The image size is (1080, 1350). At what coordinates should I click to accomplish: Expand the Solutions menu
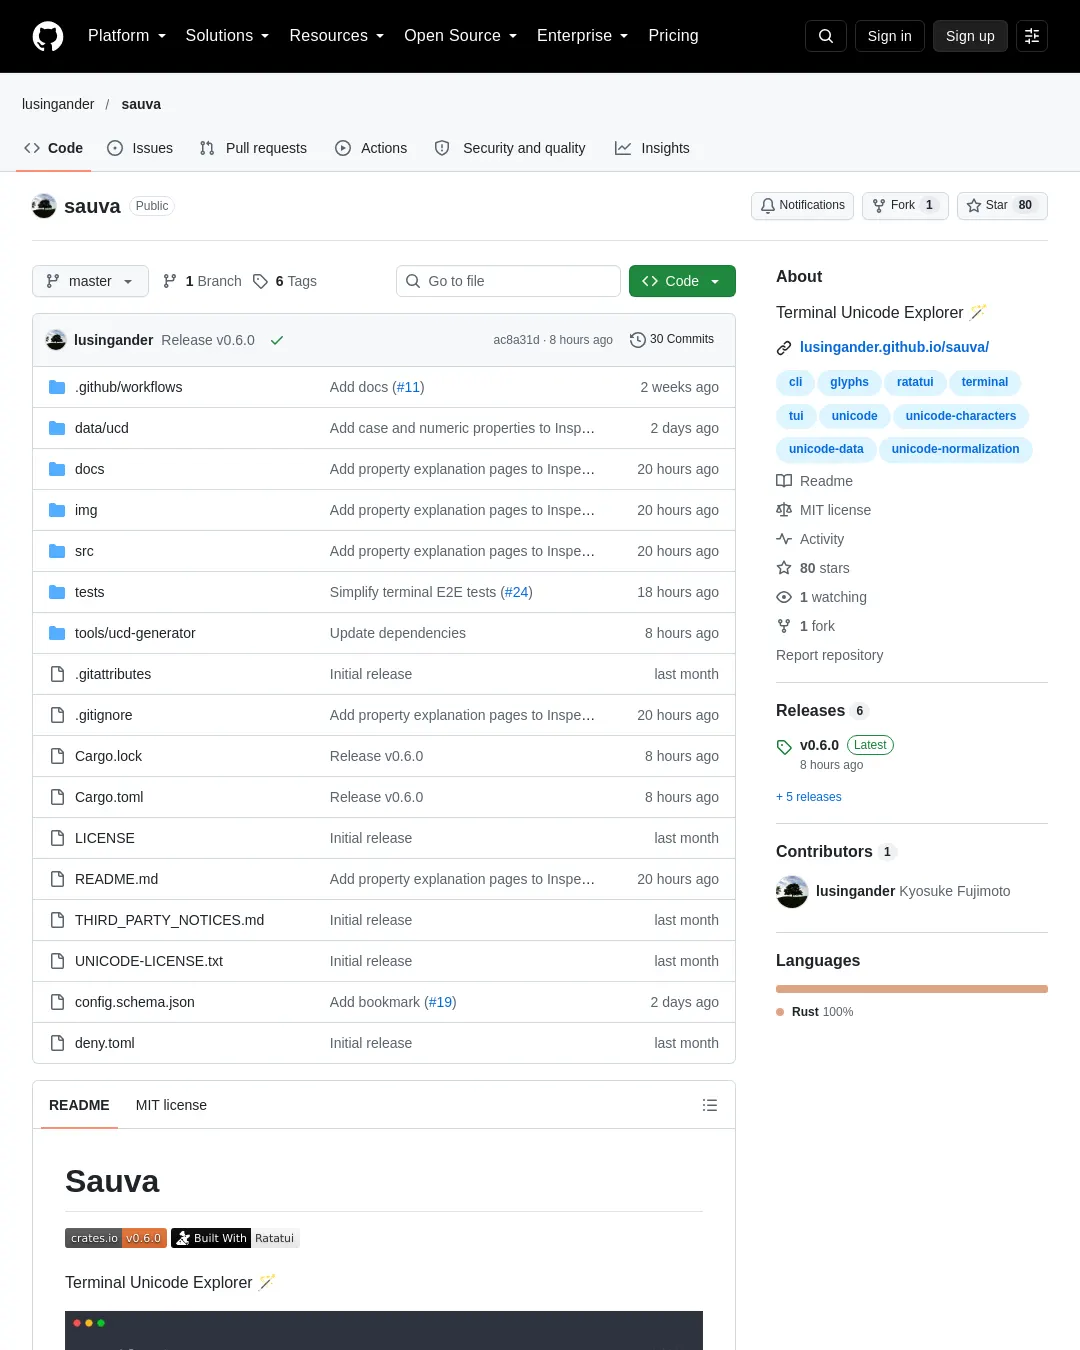click(227, 36)
